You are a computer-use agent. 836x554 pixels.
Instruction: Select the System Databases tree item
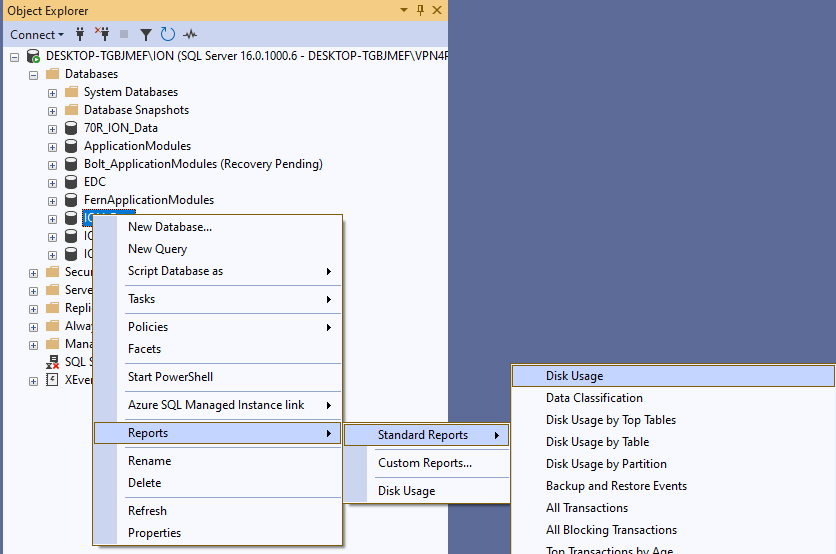[x=131, y=92]
